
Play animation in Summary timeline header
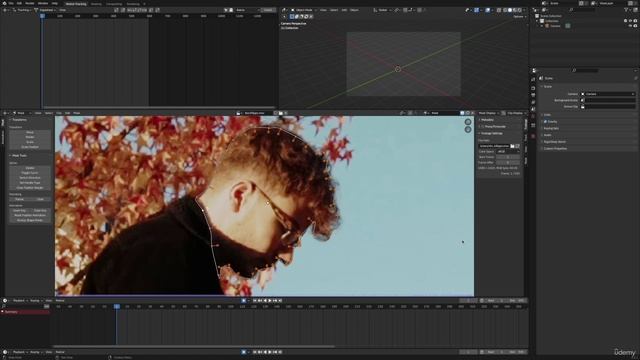270,300
